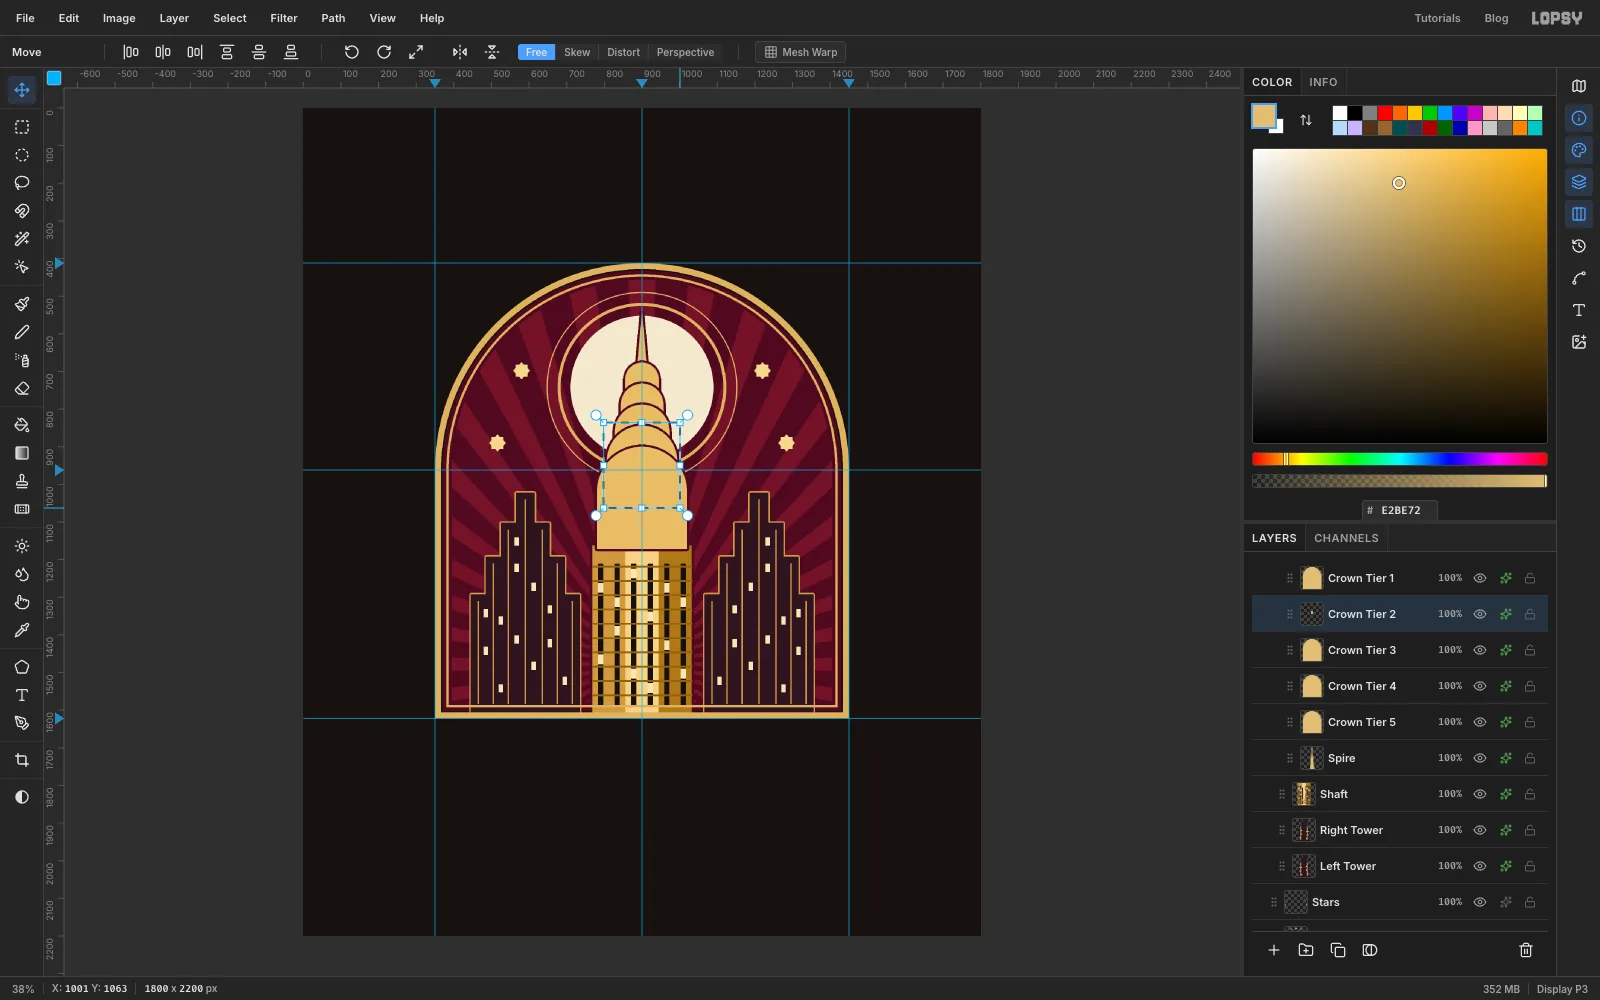Delete layer with the trash icon
1600x1000 pixels.
coord(1526,950)
